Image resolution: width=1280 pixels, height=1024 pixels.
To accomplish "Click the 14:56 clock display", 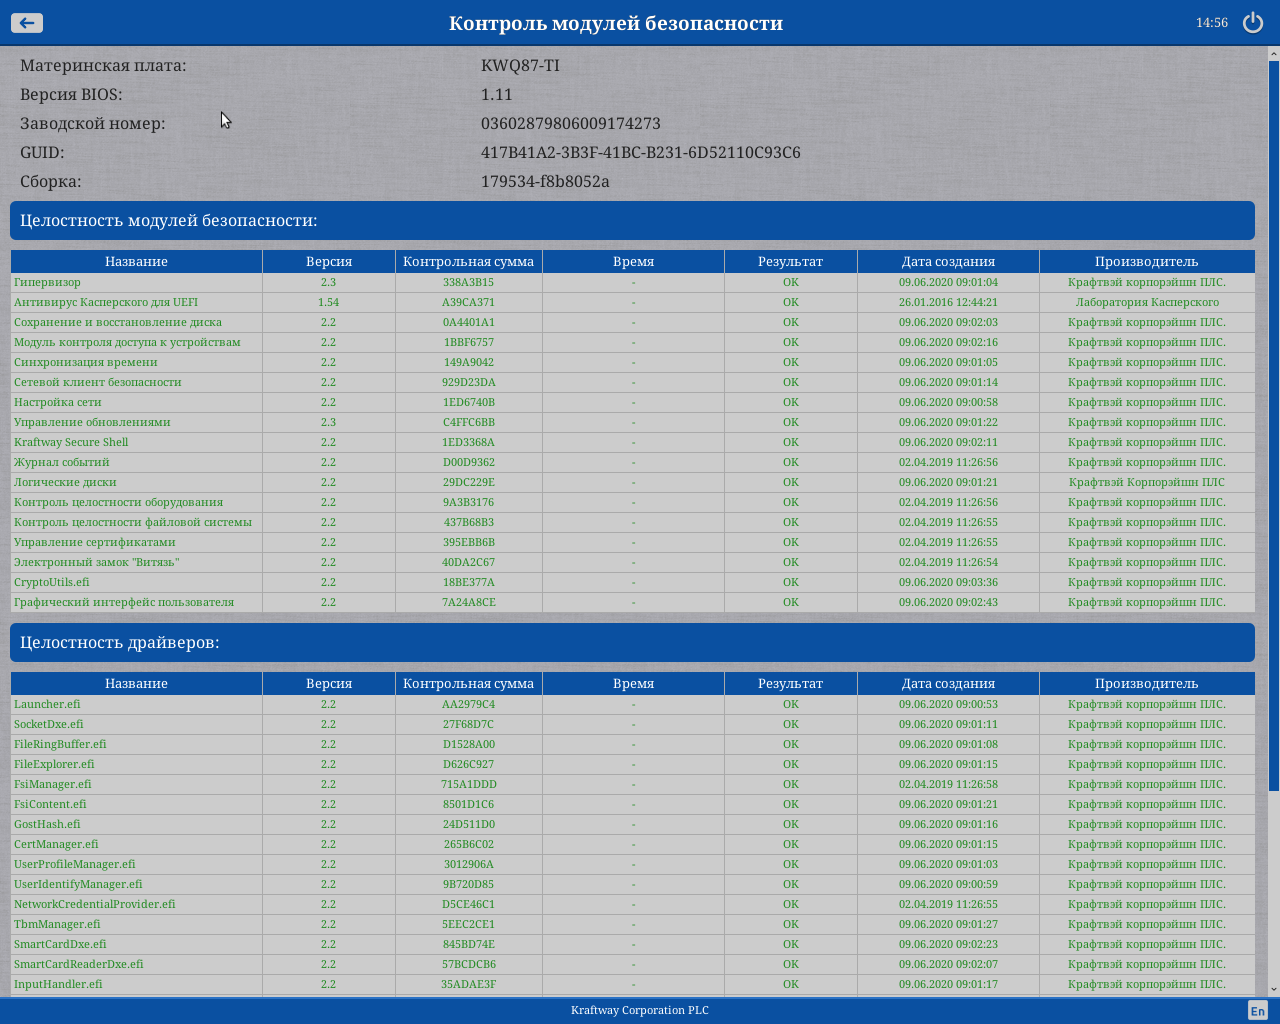I will coord(1211,23).
